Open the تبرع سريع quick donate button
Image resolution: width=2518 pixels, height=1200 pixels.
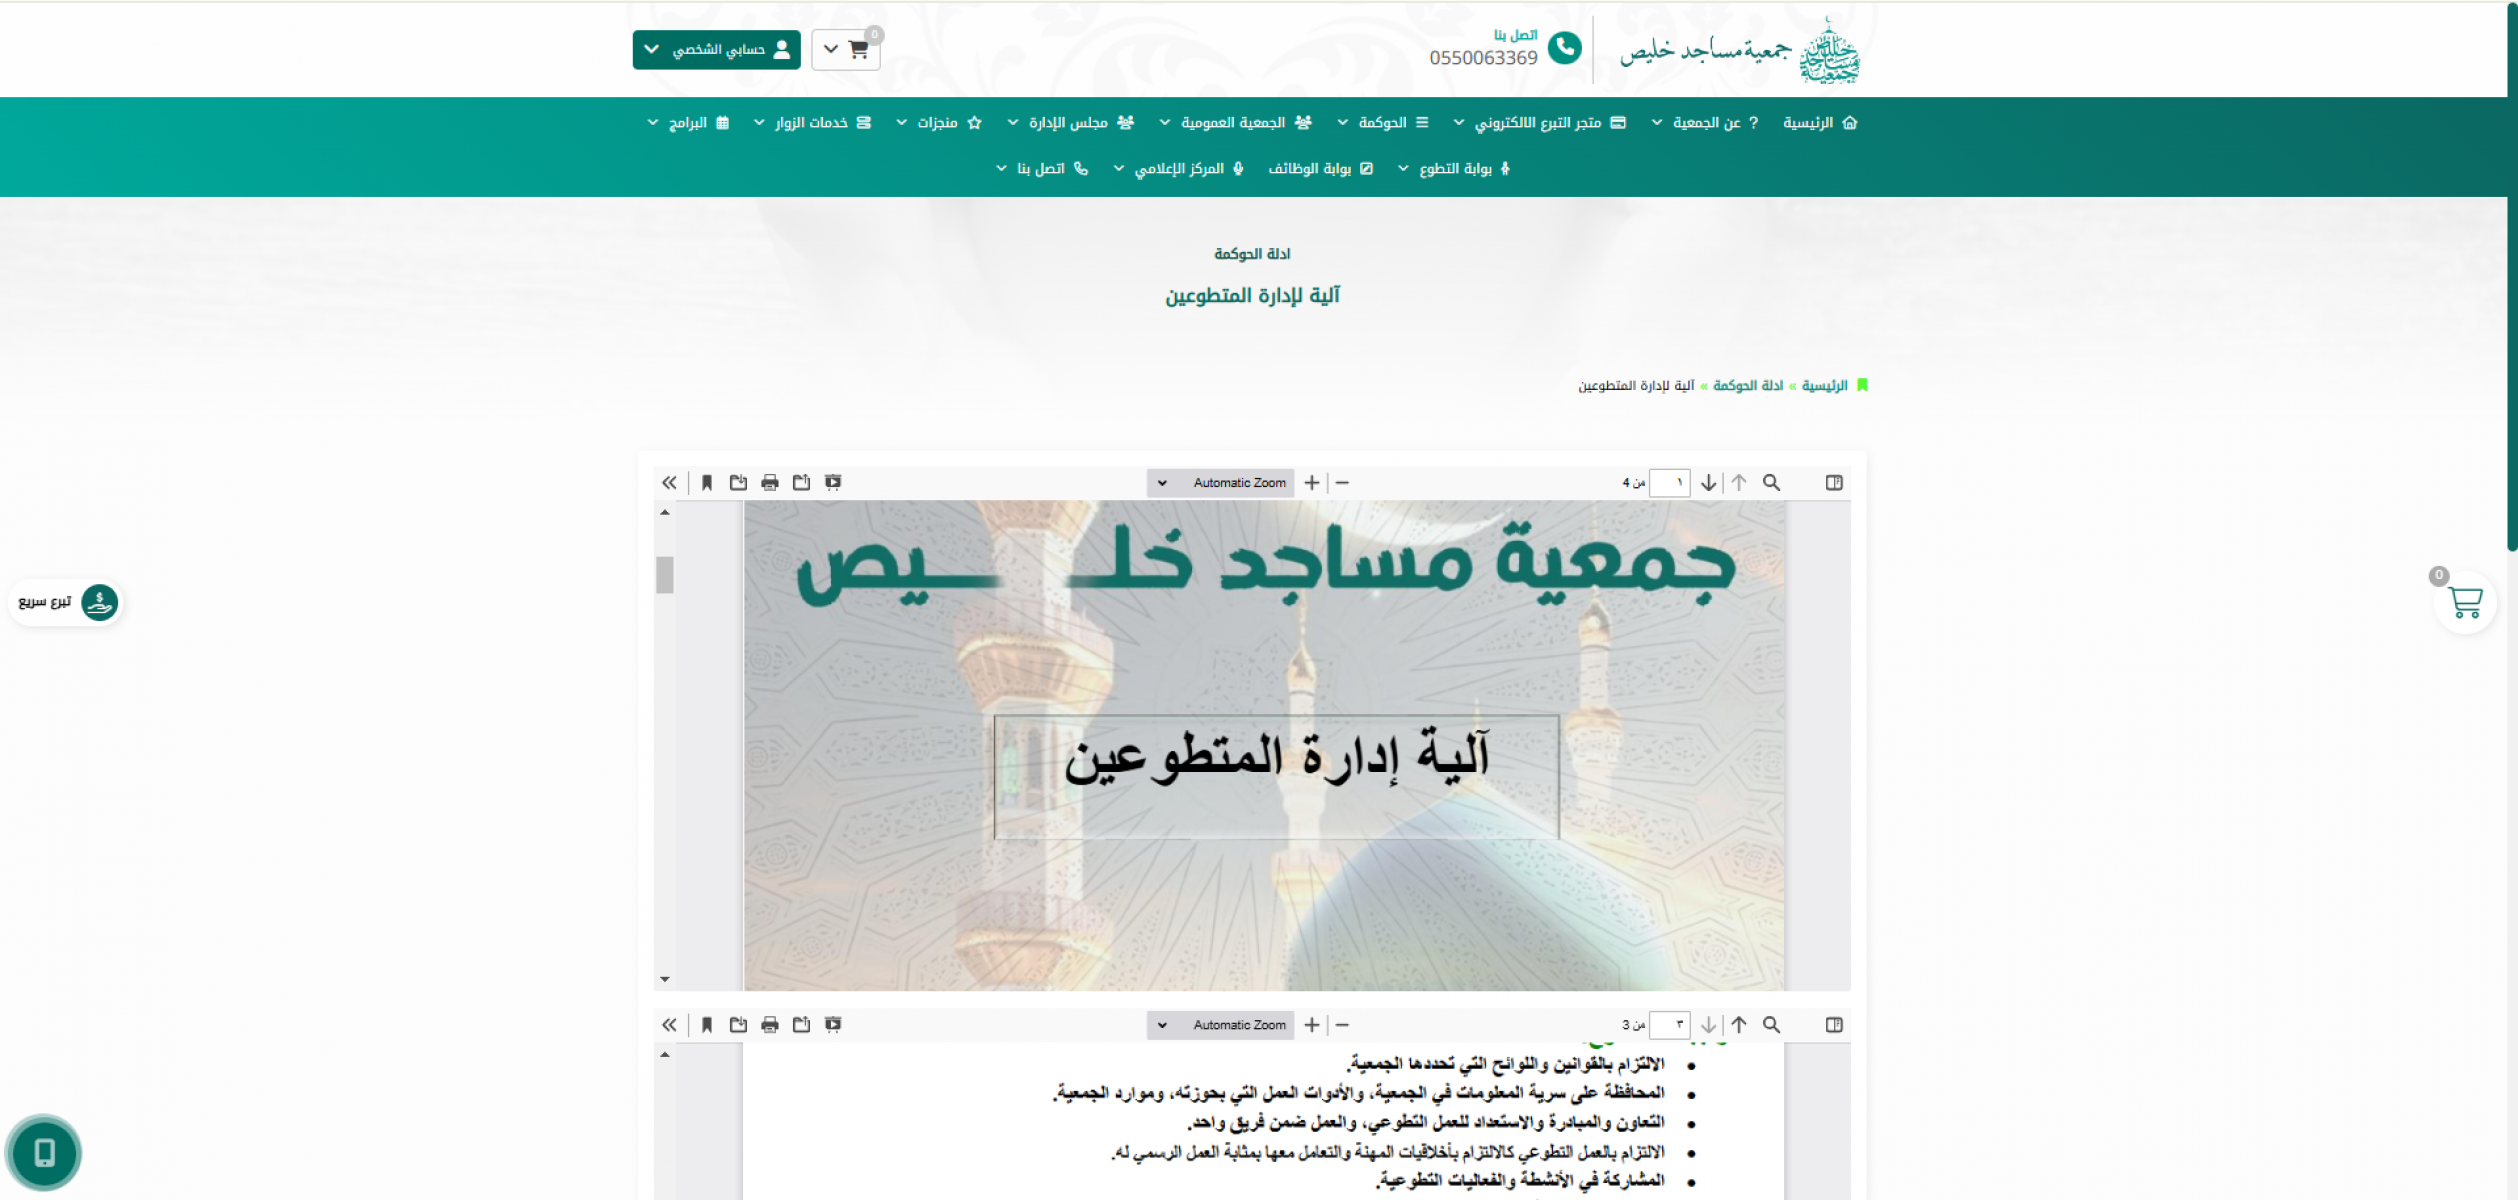click(66, 603)
